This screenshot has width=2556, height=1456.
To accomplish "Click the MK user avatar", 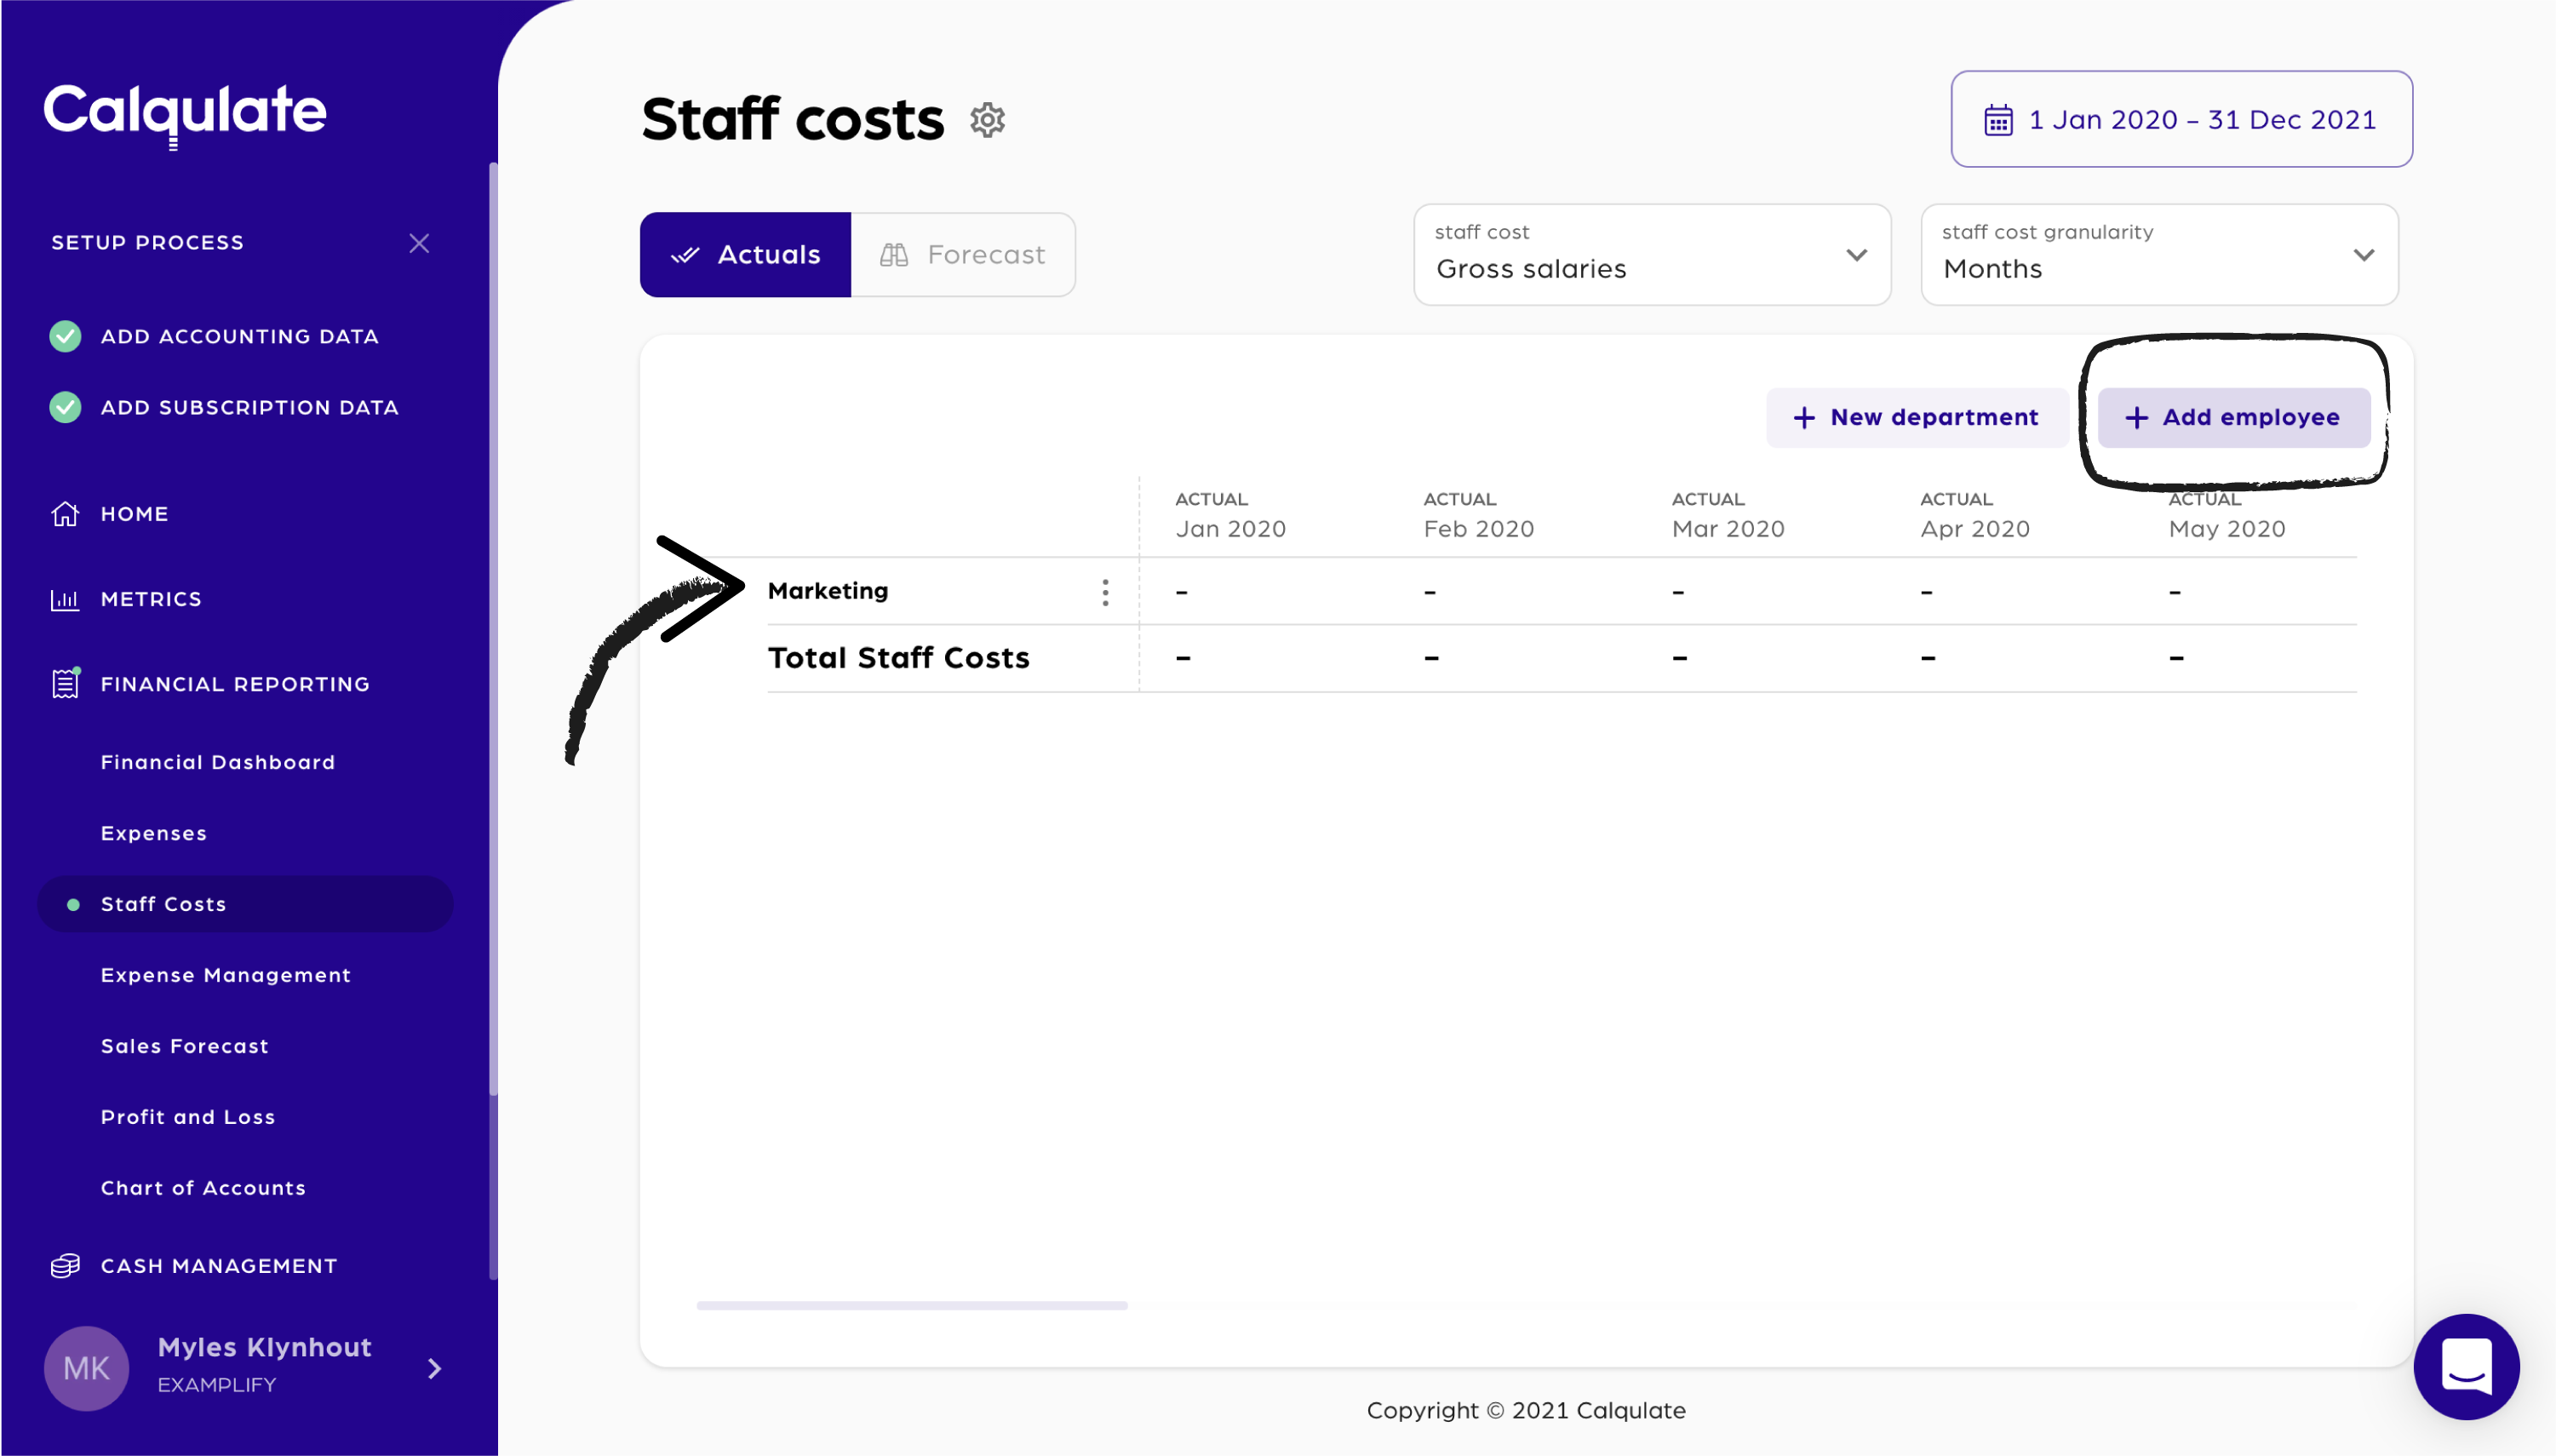I will 86,1368.
